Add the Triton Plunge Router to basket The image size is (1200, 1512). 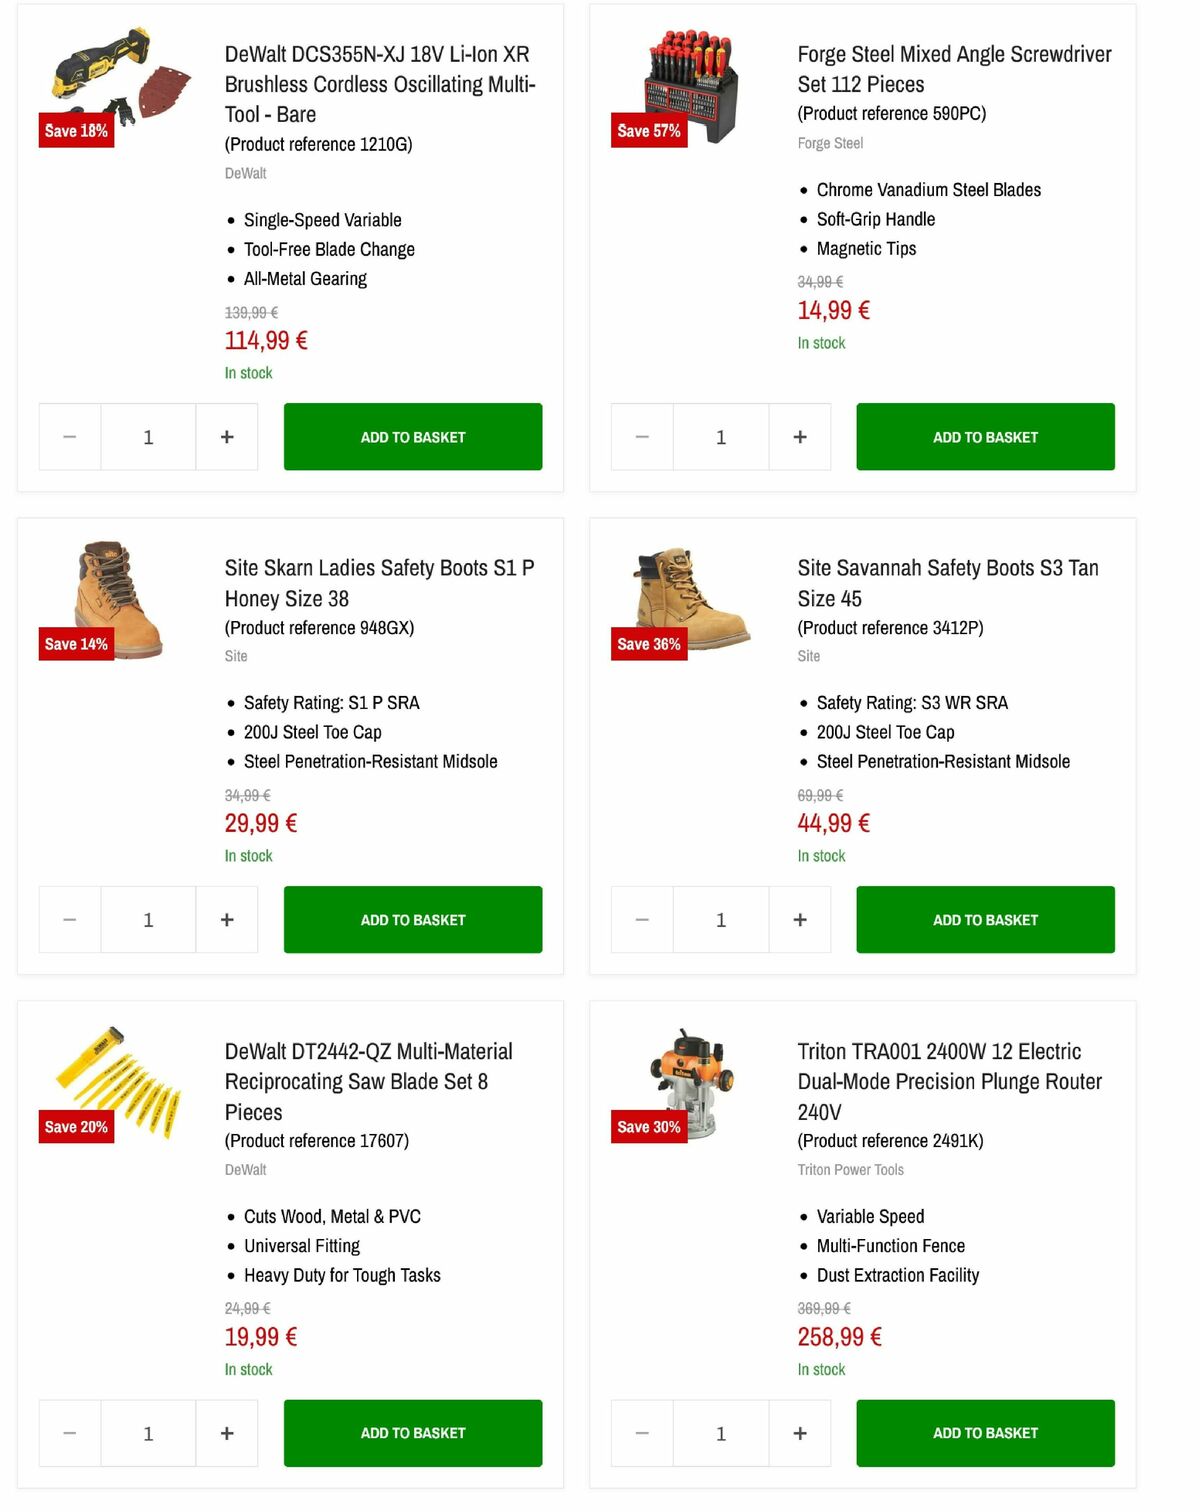(985, 1433)
